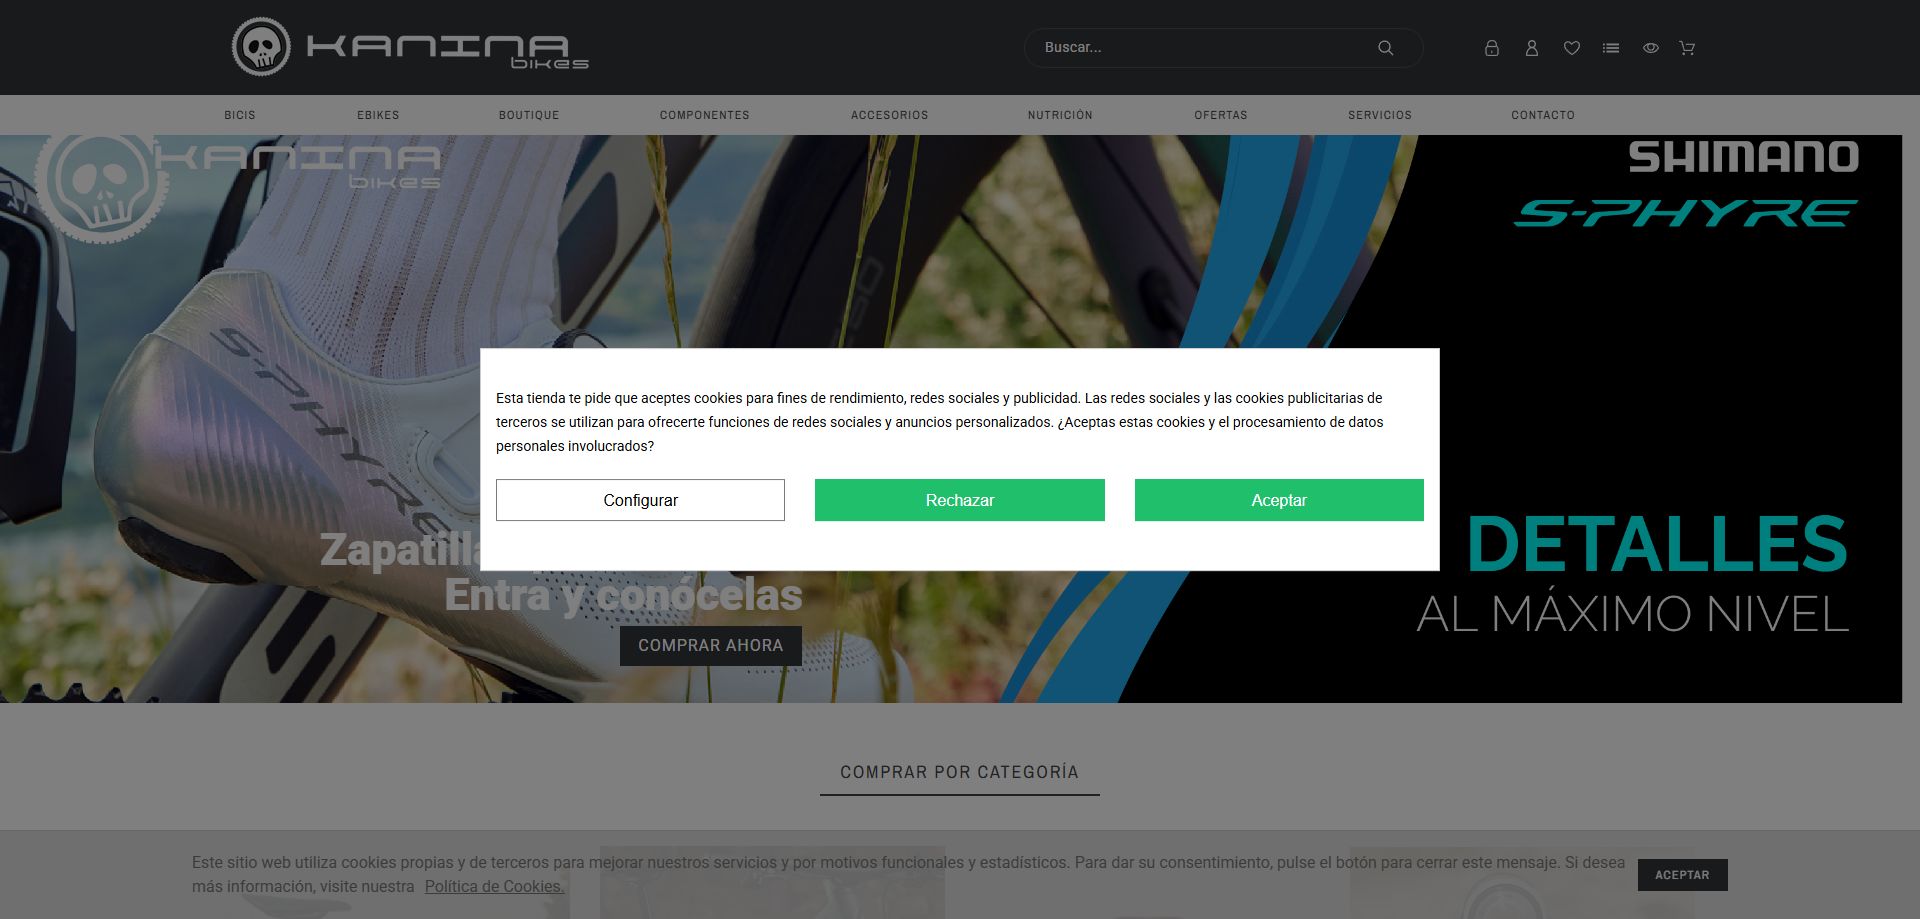Open the Ofertas menu
The image size is (1920, 919).
(x=1221, y=115)
